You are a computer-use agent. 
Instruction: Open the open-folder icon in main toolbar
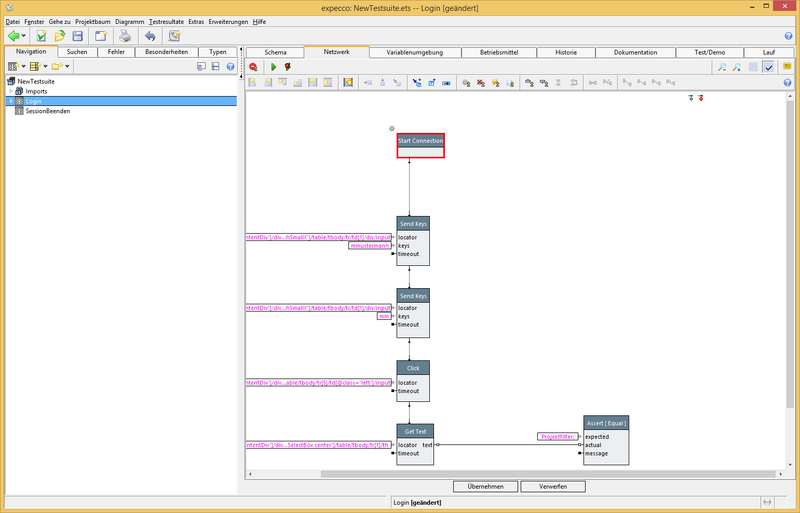[x=60, y=36]
